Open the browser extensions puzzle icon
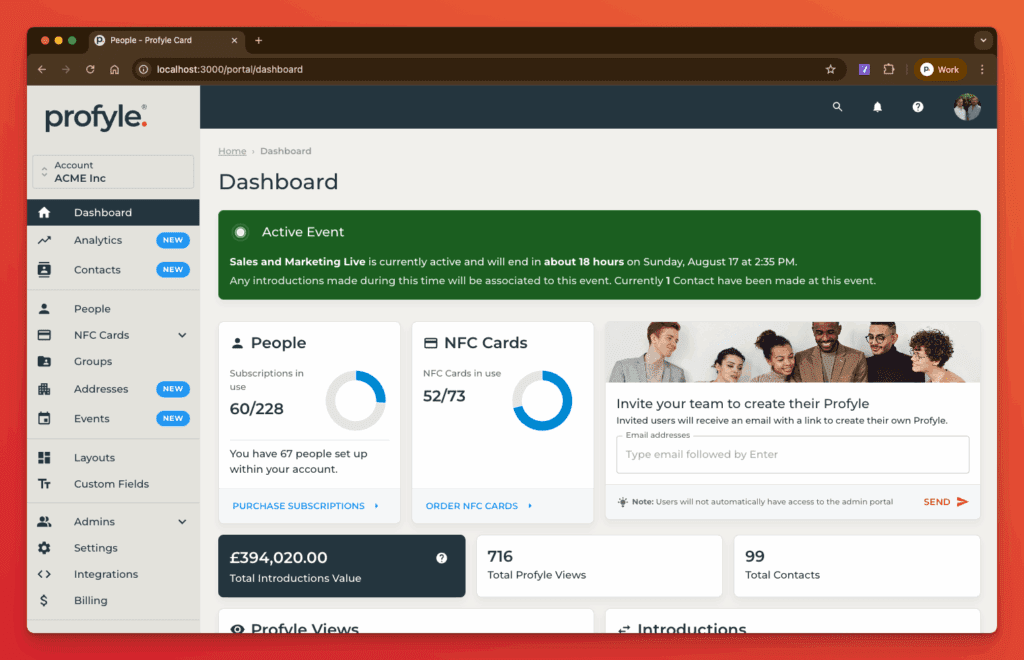 (x=888, y=70)
